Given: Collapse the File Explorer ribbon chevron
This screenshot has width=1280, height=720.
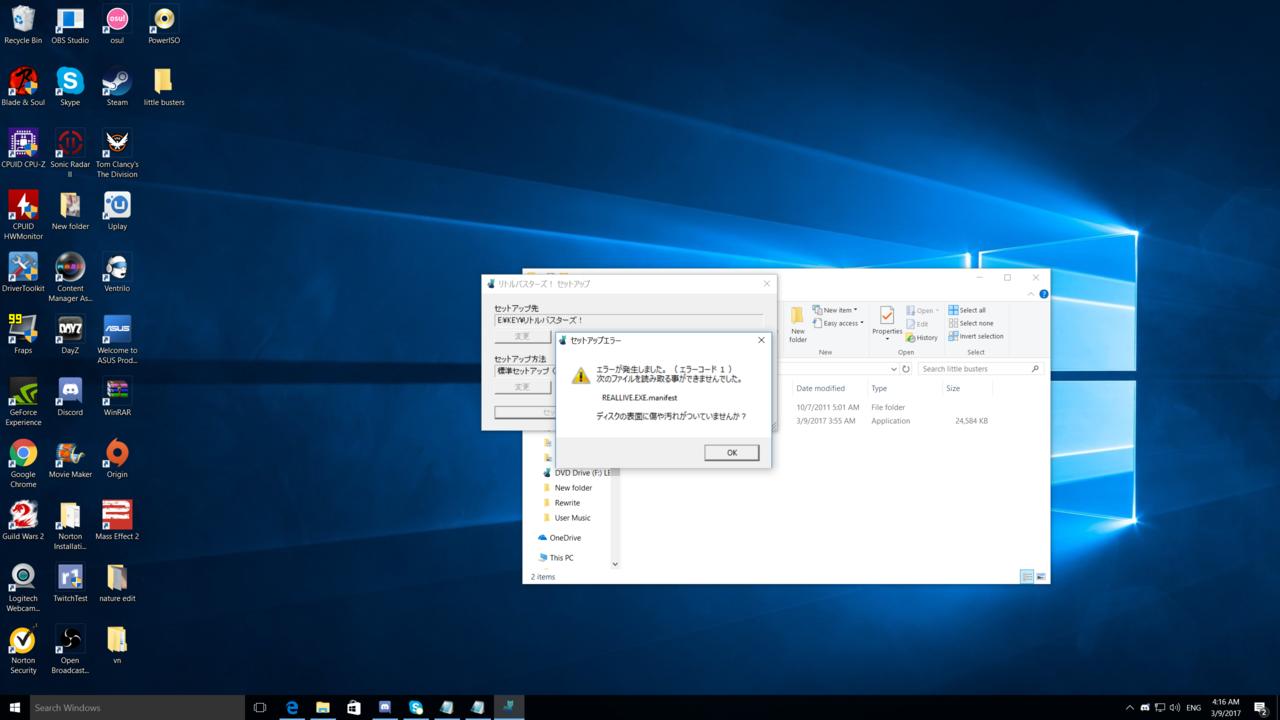Looking at the screenshot, I should [1033, 294].
